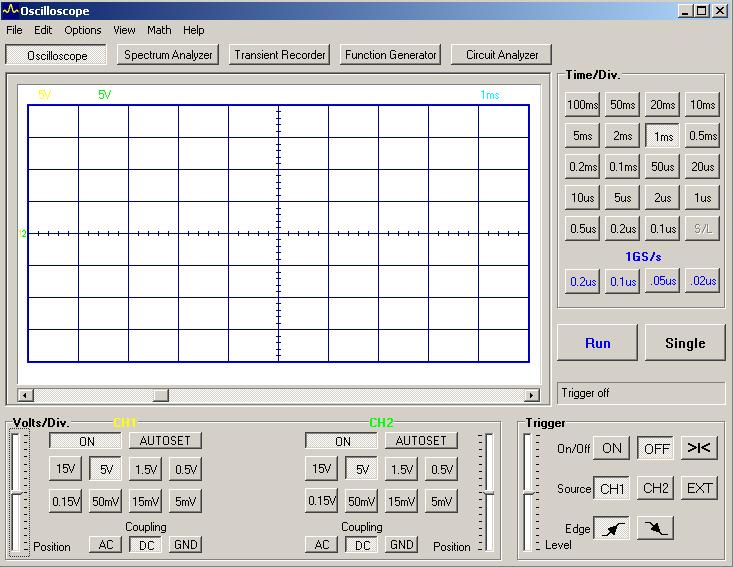Open the File menu
733x567 pixels.
pyautogui.click(x=14, y=30)
